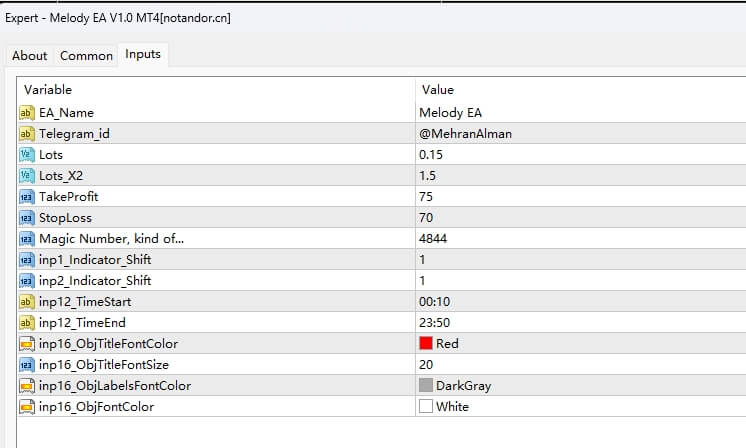Click the string icon next to Telegram_id

[x=27, y=134]
